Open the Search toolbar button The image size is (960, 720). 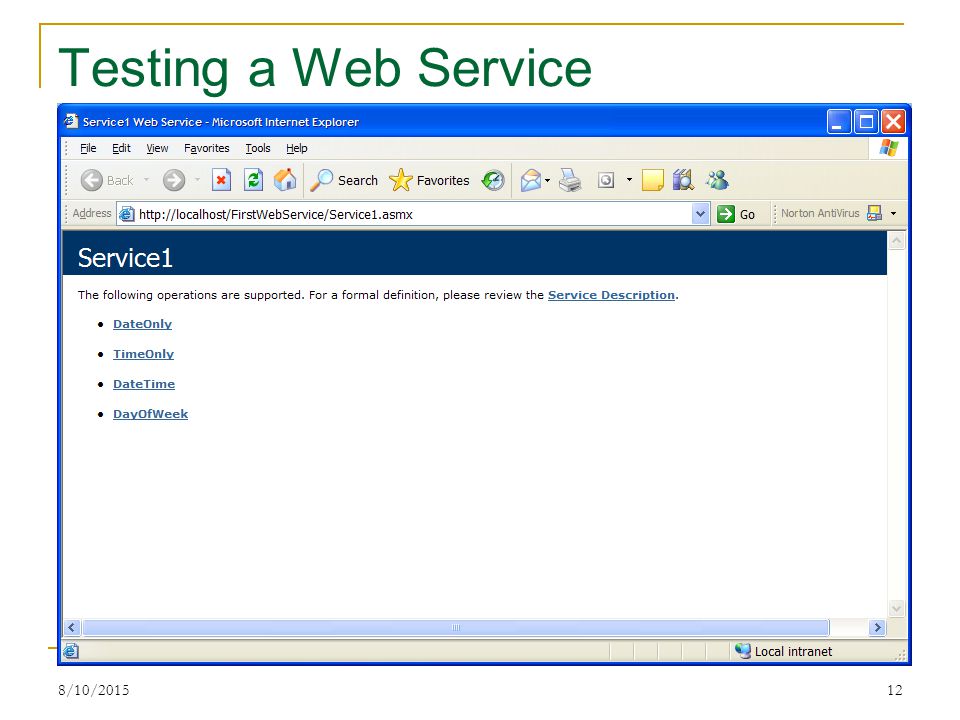343,180
